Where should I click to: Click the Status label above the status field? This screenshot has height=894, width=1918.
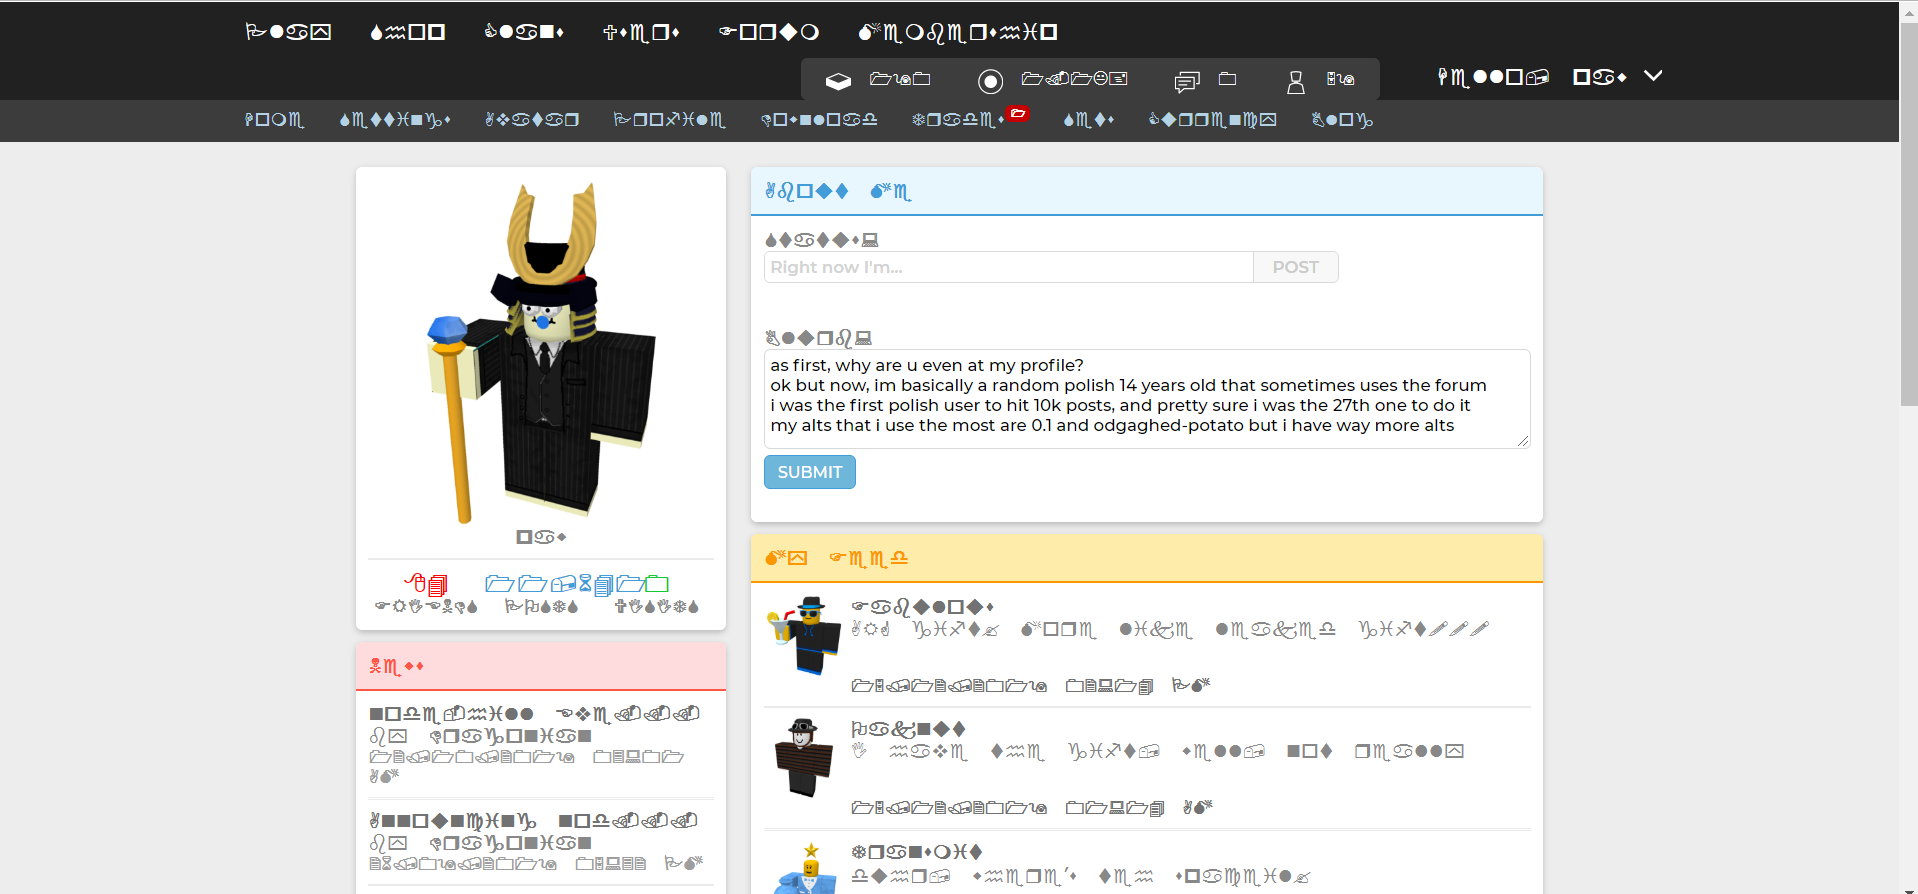coord(821,240)
